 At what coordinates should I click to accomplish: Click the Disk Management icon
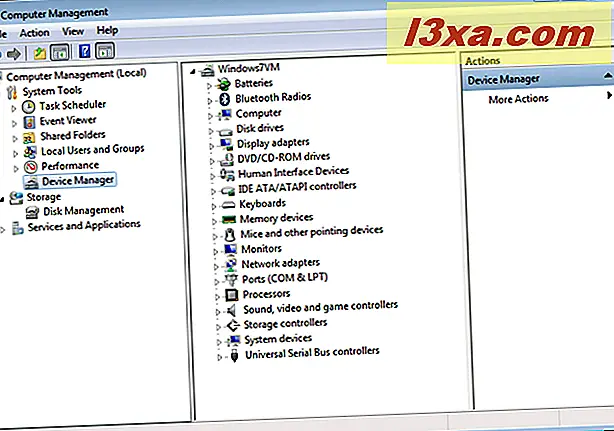32,213
